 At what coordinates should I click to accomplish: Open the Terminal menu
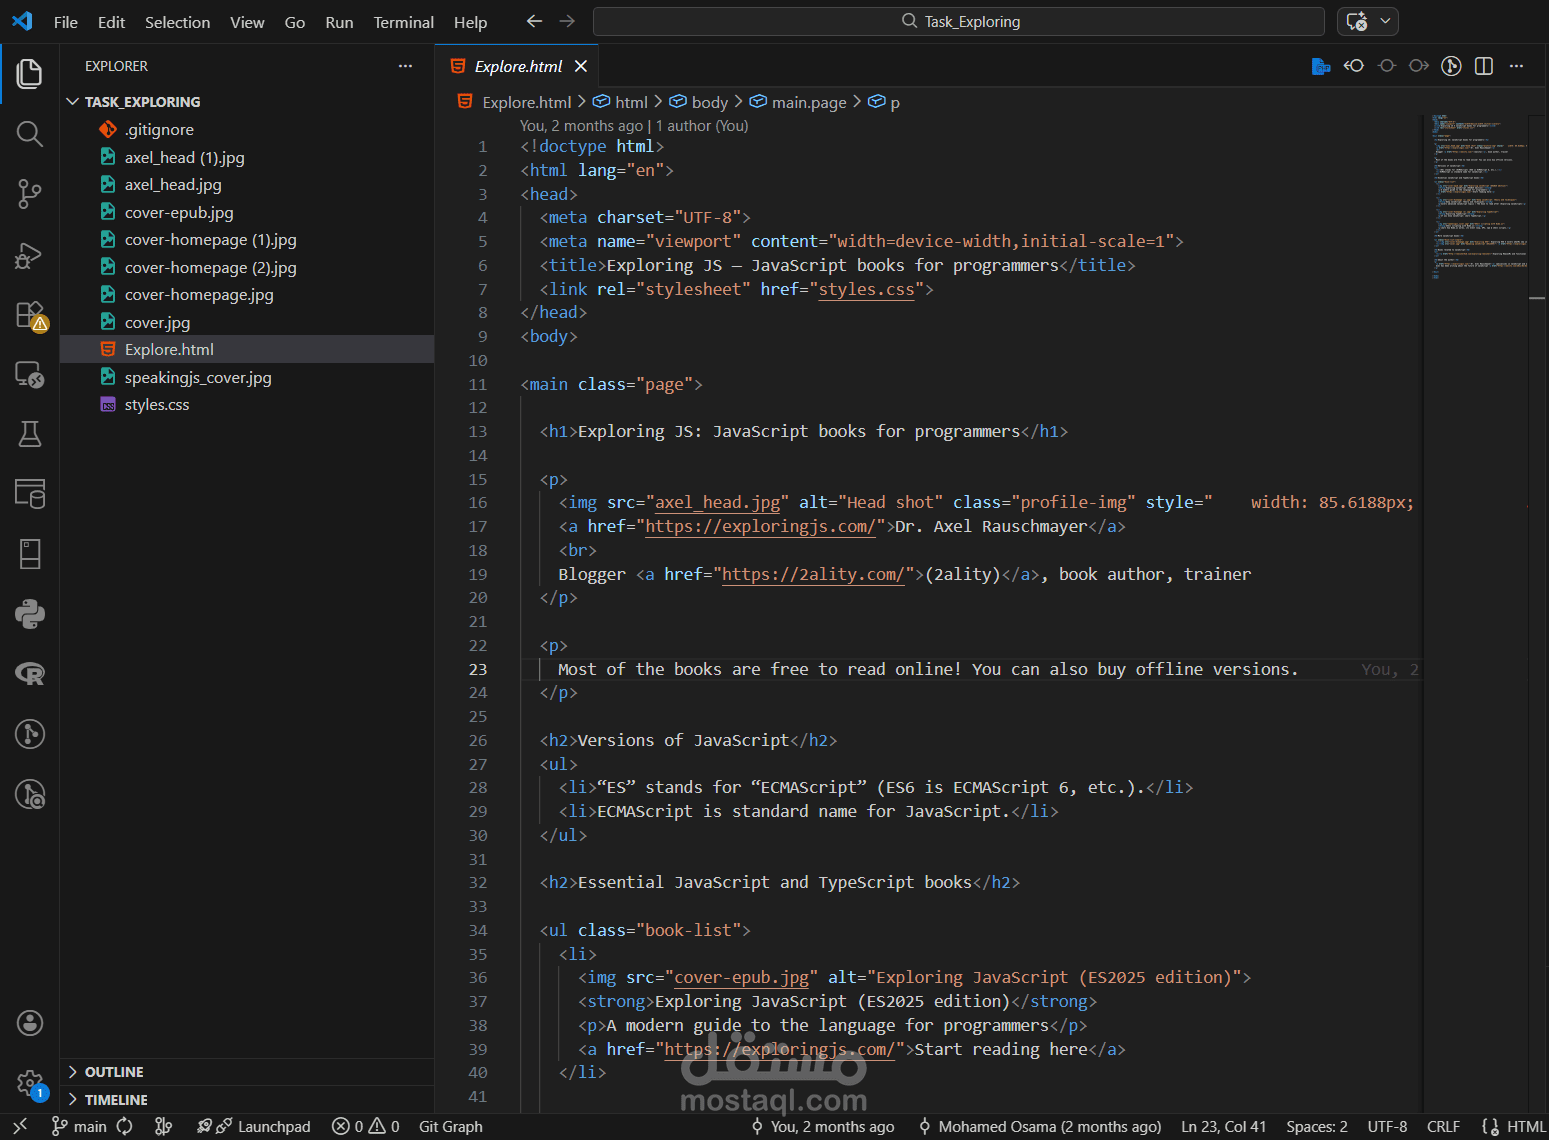click(x=403, y=22)
